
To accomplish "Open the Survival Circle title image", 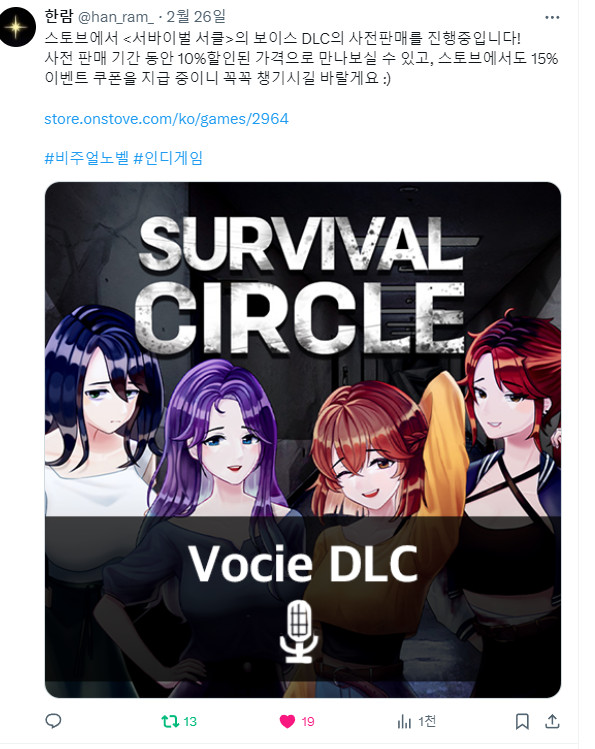I will (x=303, y=439).
